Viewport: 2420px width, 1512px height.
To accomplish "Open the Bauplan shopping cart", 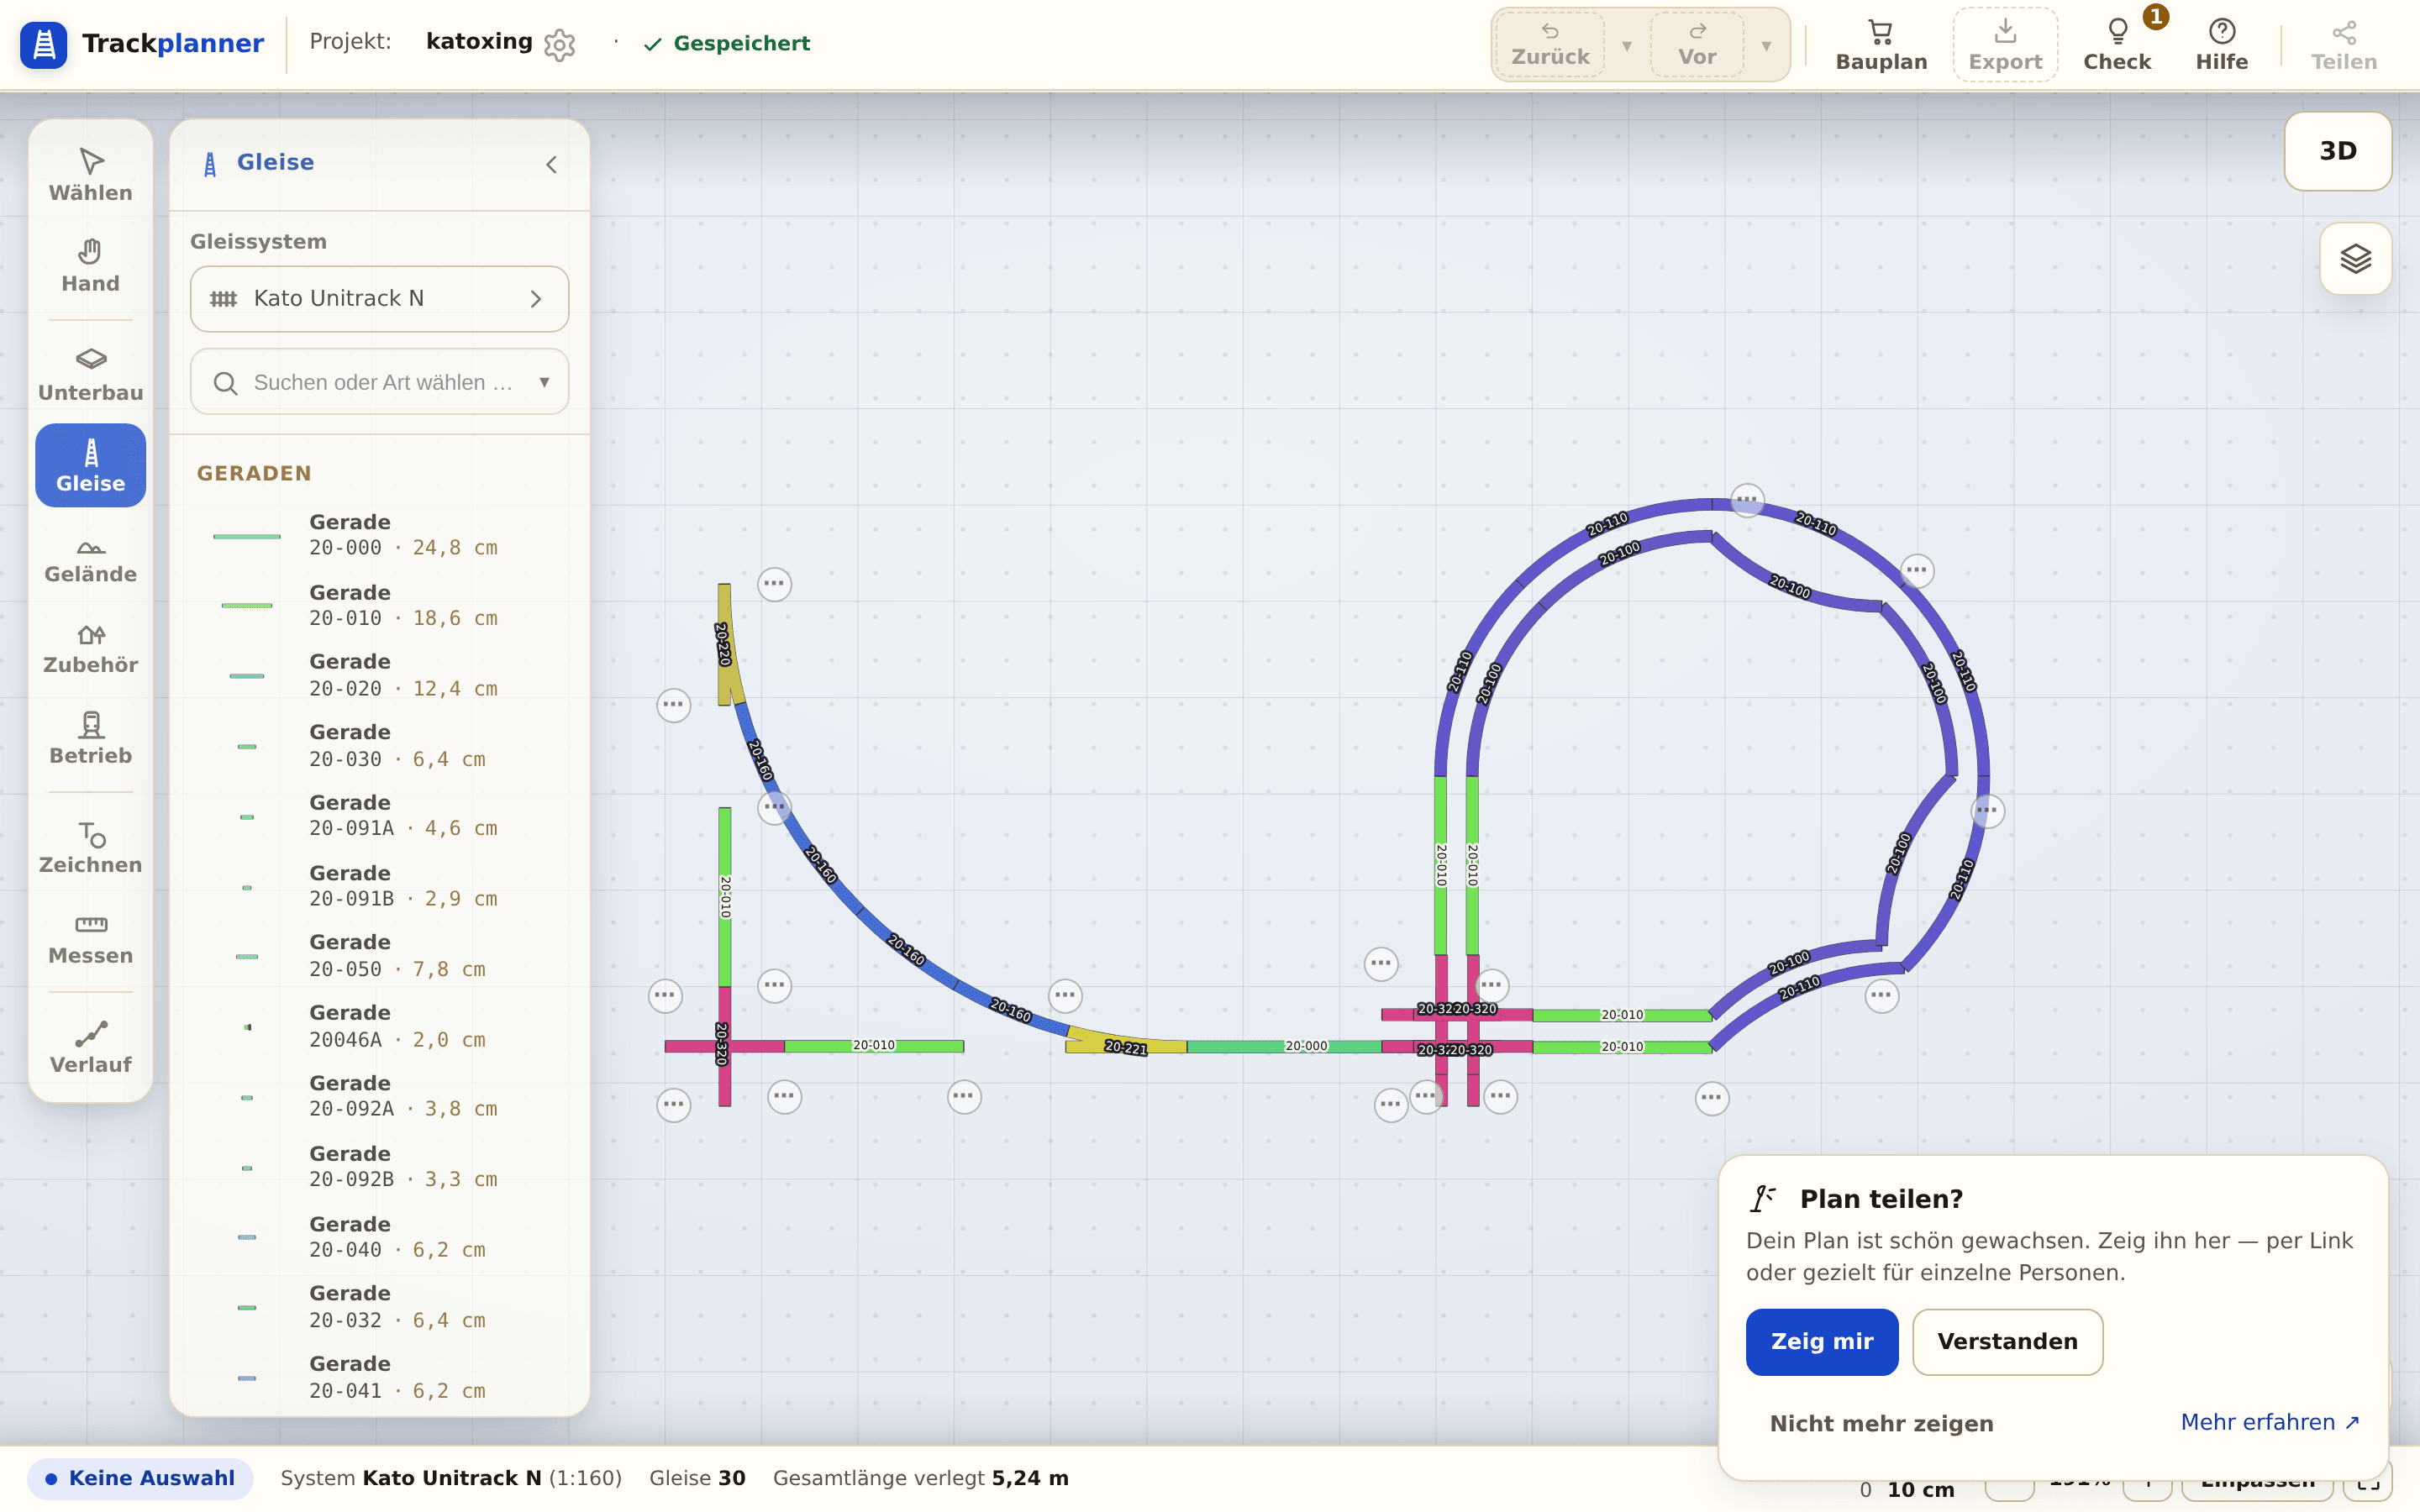I will (x=1881, y=45).
